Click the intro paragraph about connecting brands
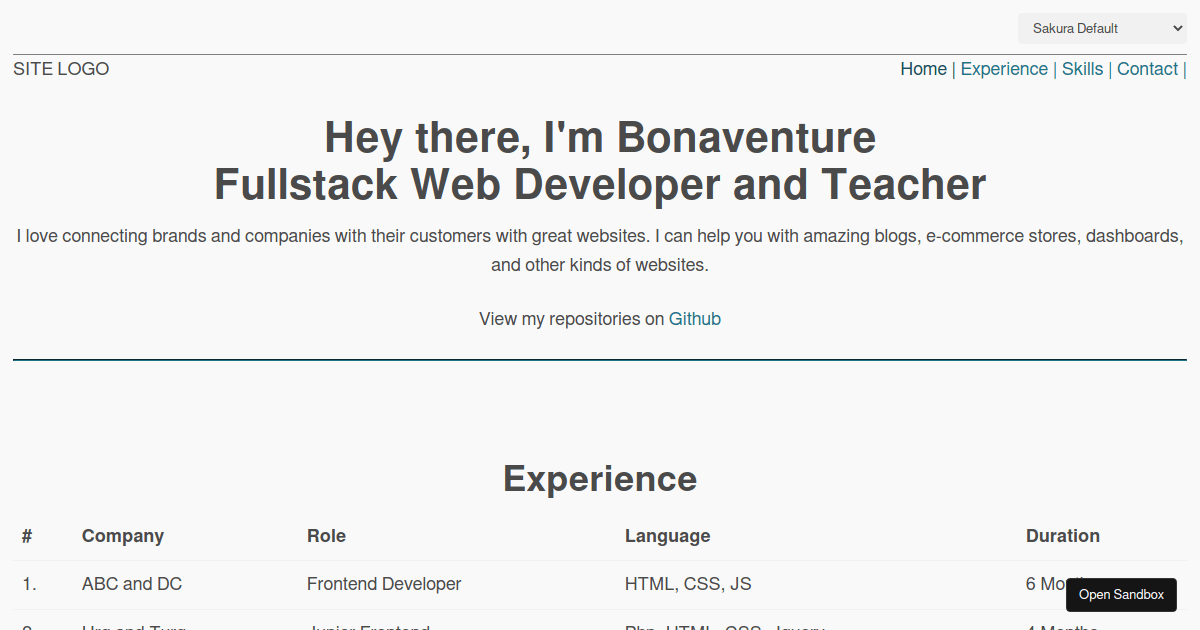 coord(599,250)
